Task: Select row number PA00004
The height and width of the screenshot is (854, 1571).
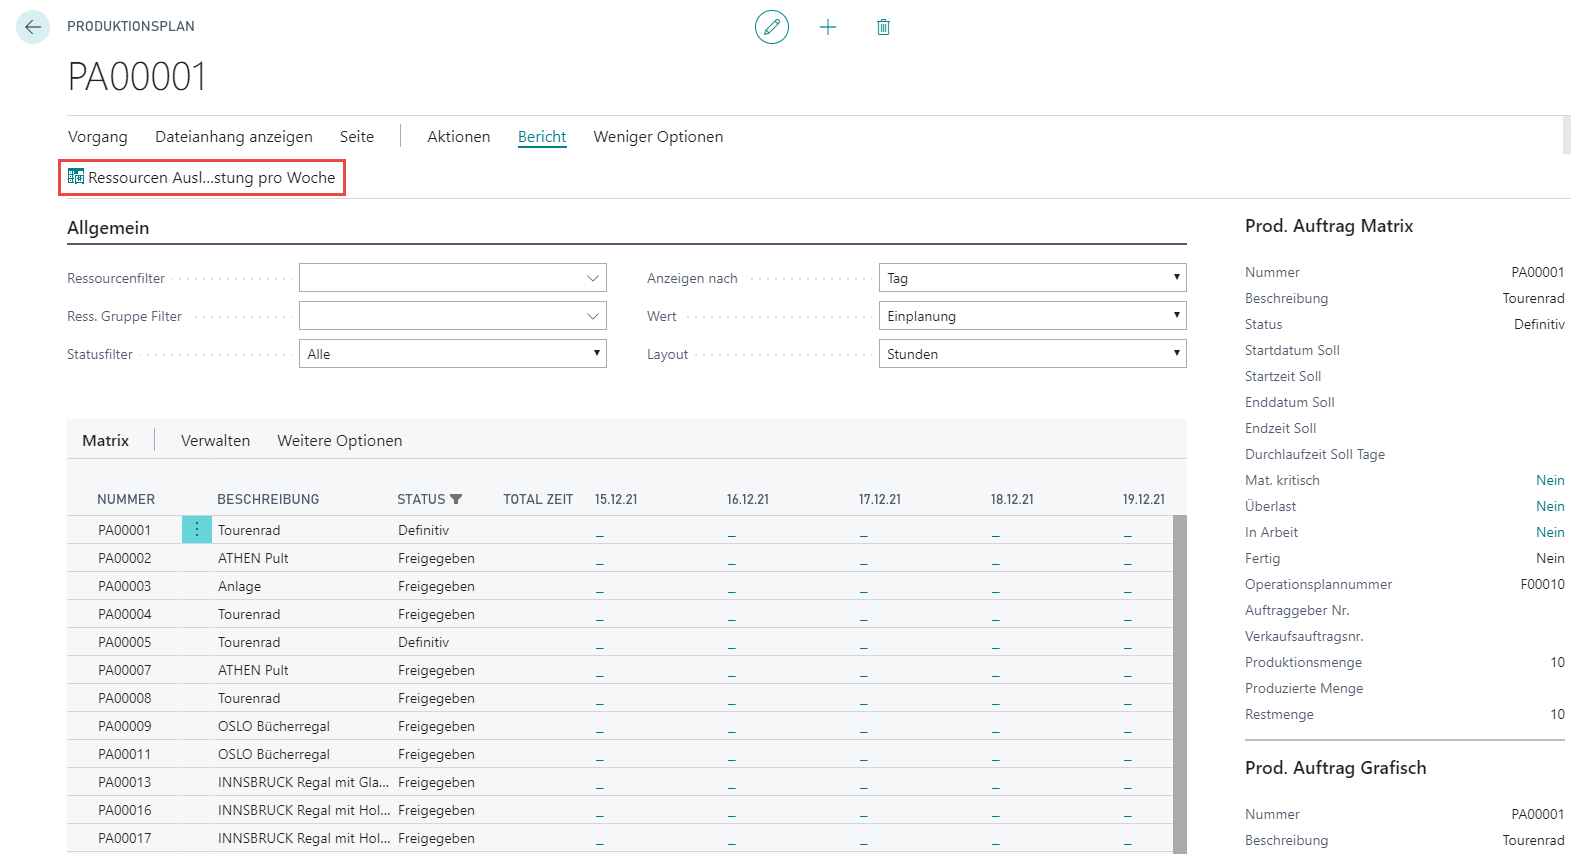Action: point(125,614)
